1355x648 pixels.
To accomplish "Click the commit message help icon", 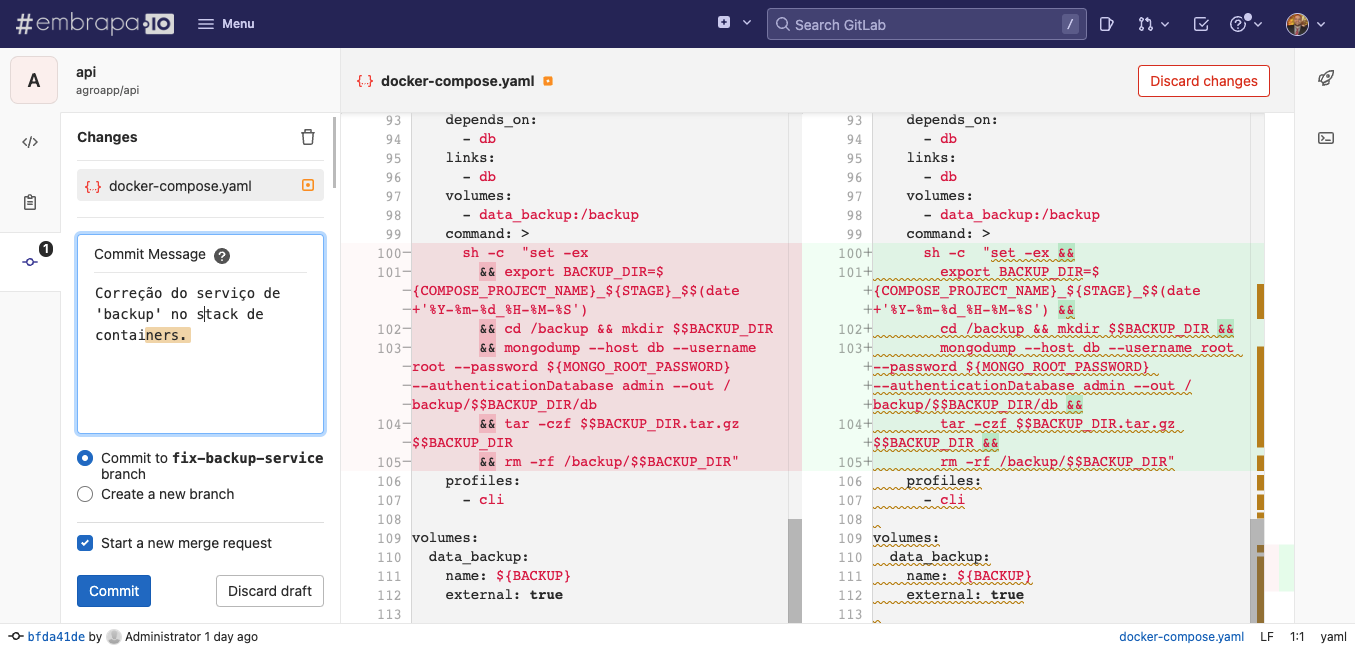I will click(x=222, y=255).
